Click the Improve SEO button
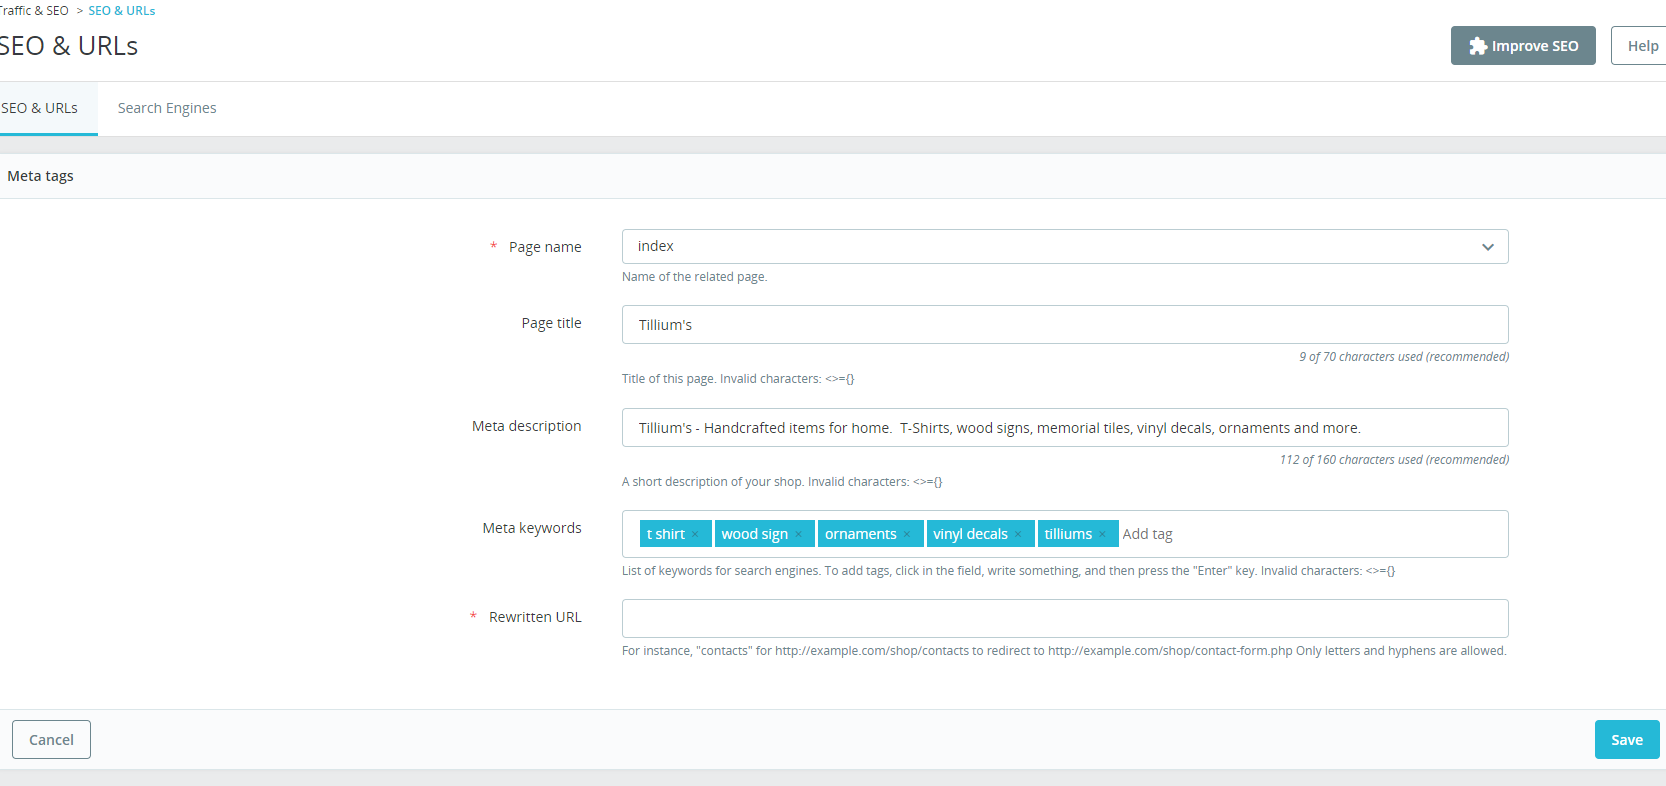1666x786 pixels. (x=1523, y=46)
